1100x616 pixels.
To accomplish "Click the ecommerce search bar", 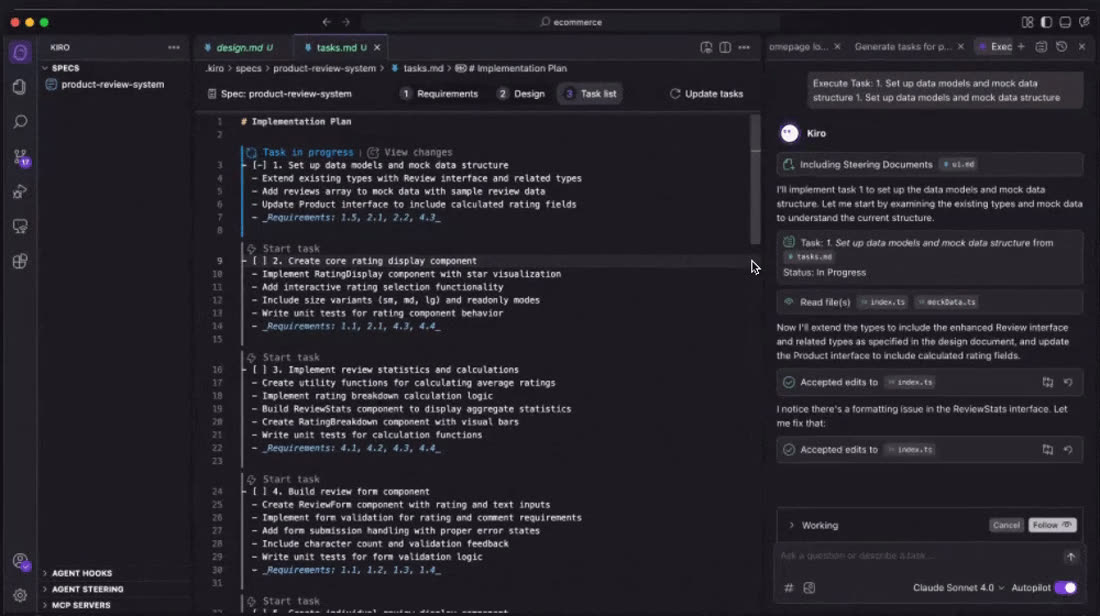I will coord(570,22).
